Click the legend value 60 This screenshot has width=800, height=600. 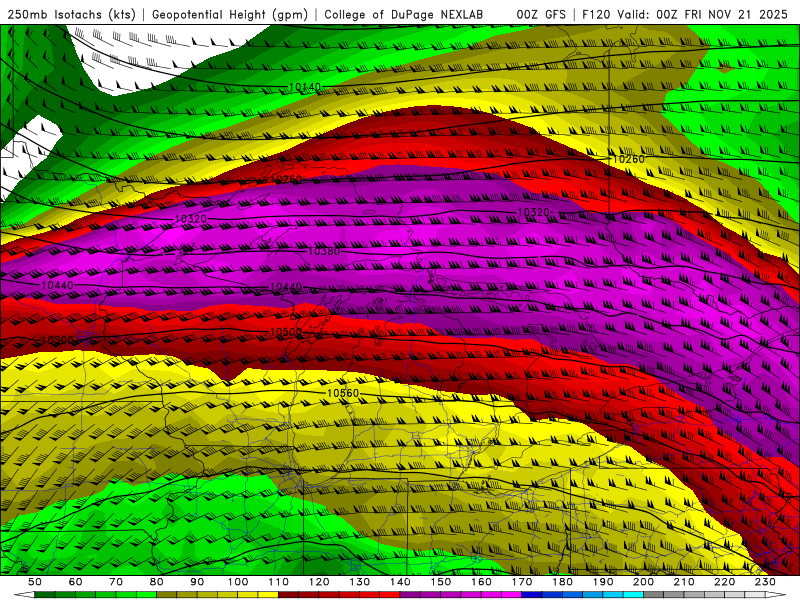click(x=75, y=582)
